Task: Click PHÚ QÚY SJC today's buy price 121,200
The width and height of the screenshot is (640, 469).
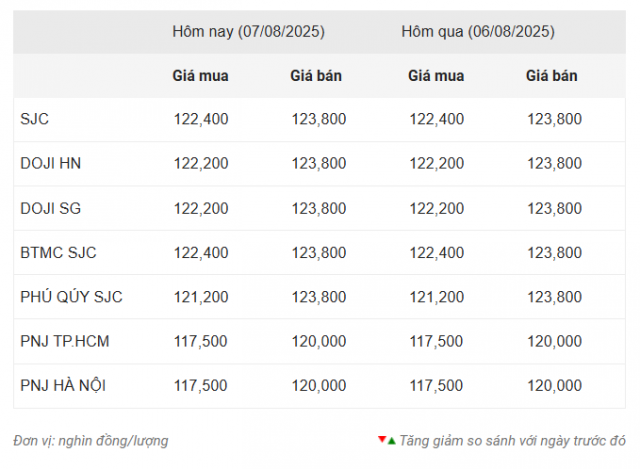Action: [x=201, y=297]
